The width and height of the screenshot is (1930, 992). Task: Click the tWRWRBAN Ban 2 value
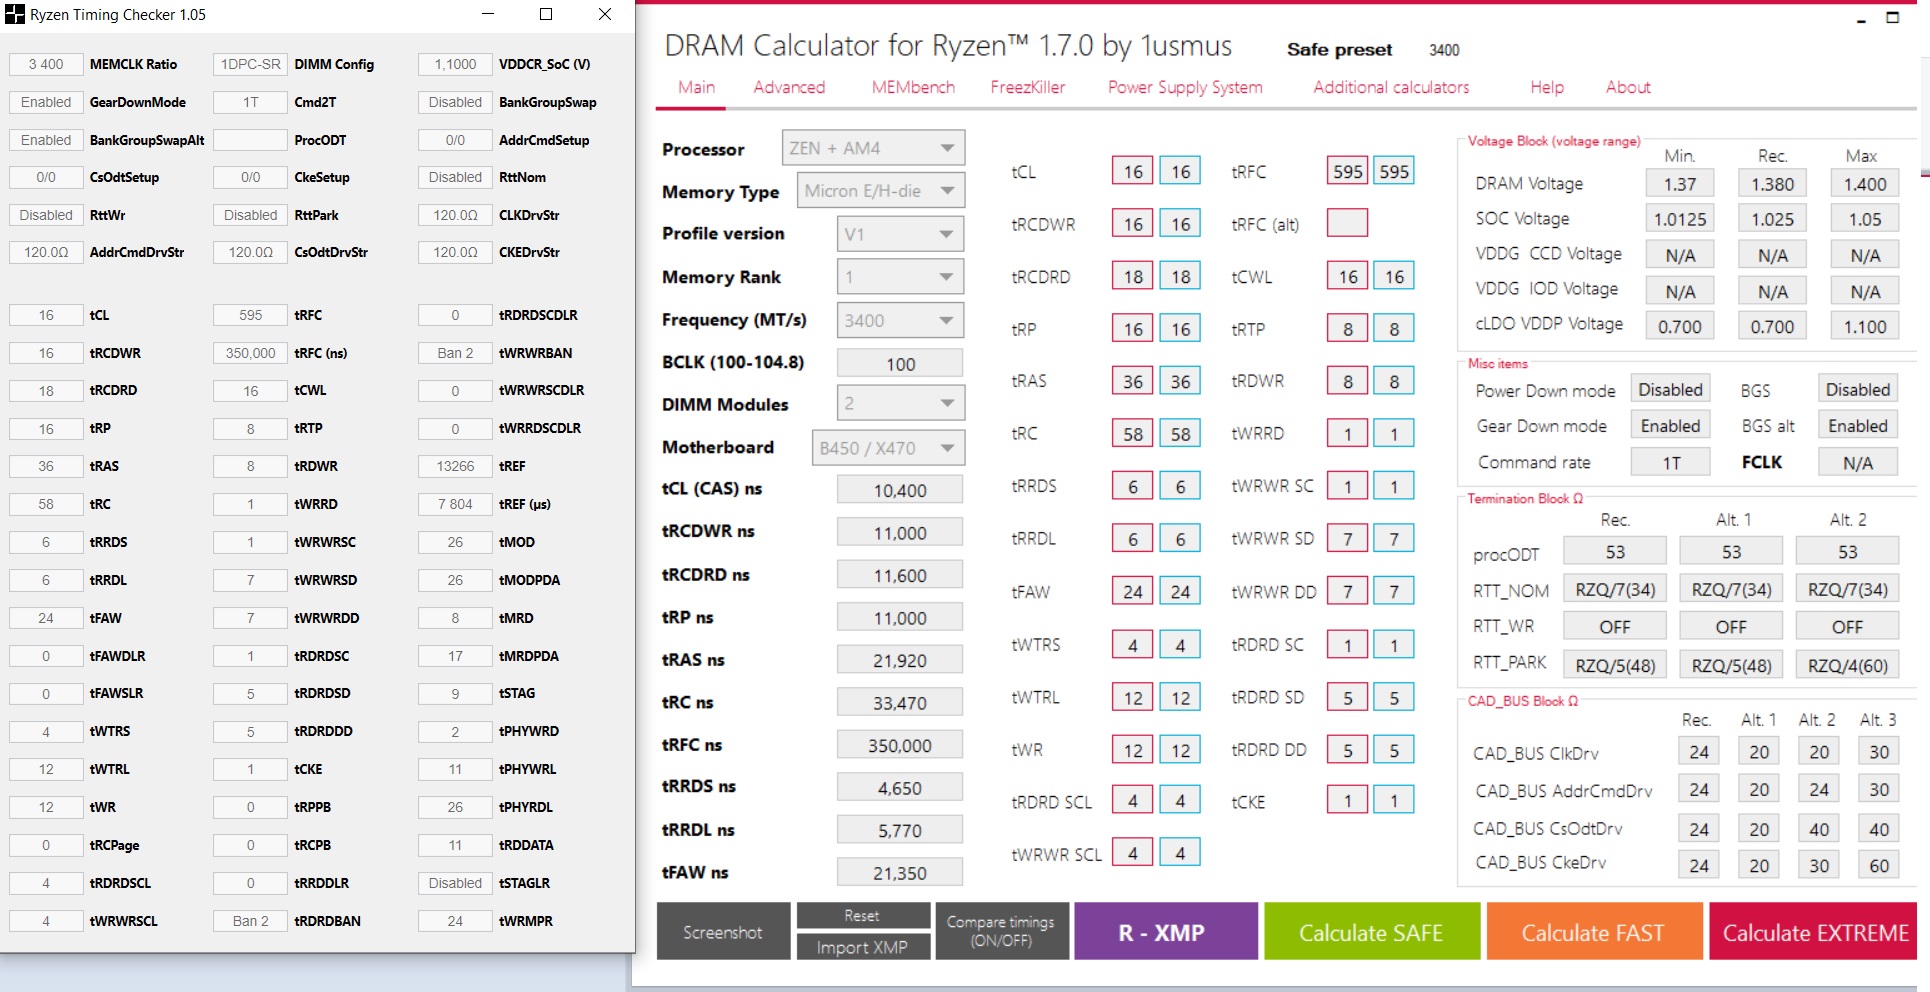pyautogui.click(x=455, y=353)
